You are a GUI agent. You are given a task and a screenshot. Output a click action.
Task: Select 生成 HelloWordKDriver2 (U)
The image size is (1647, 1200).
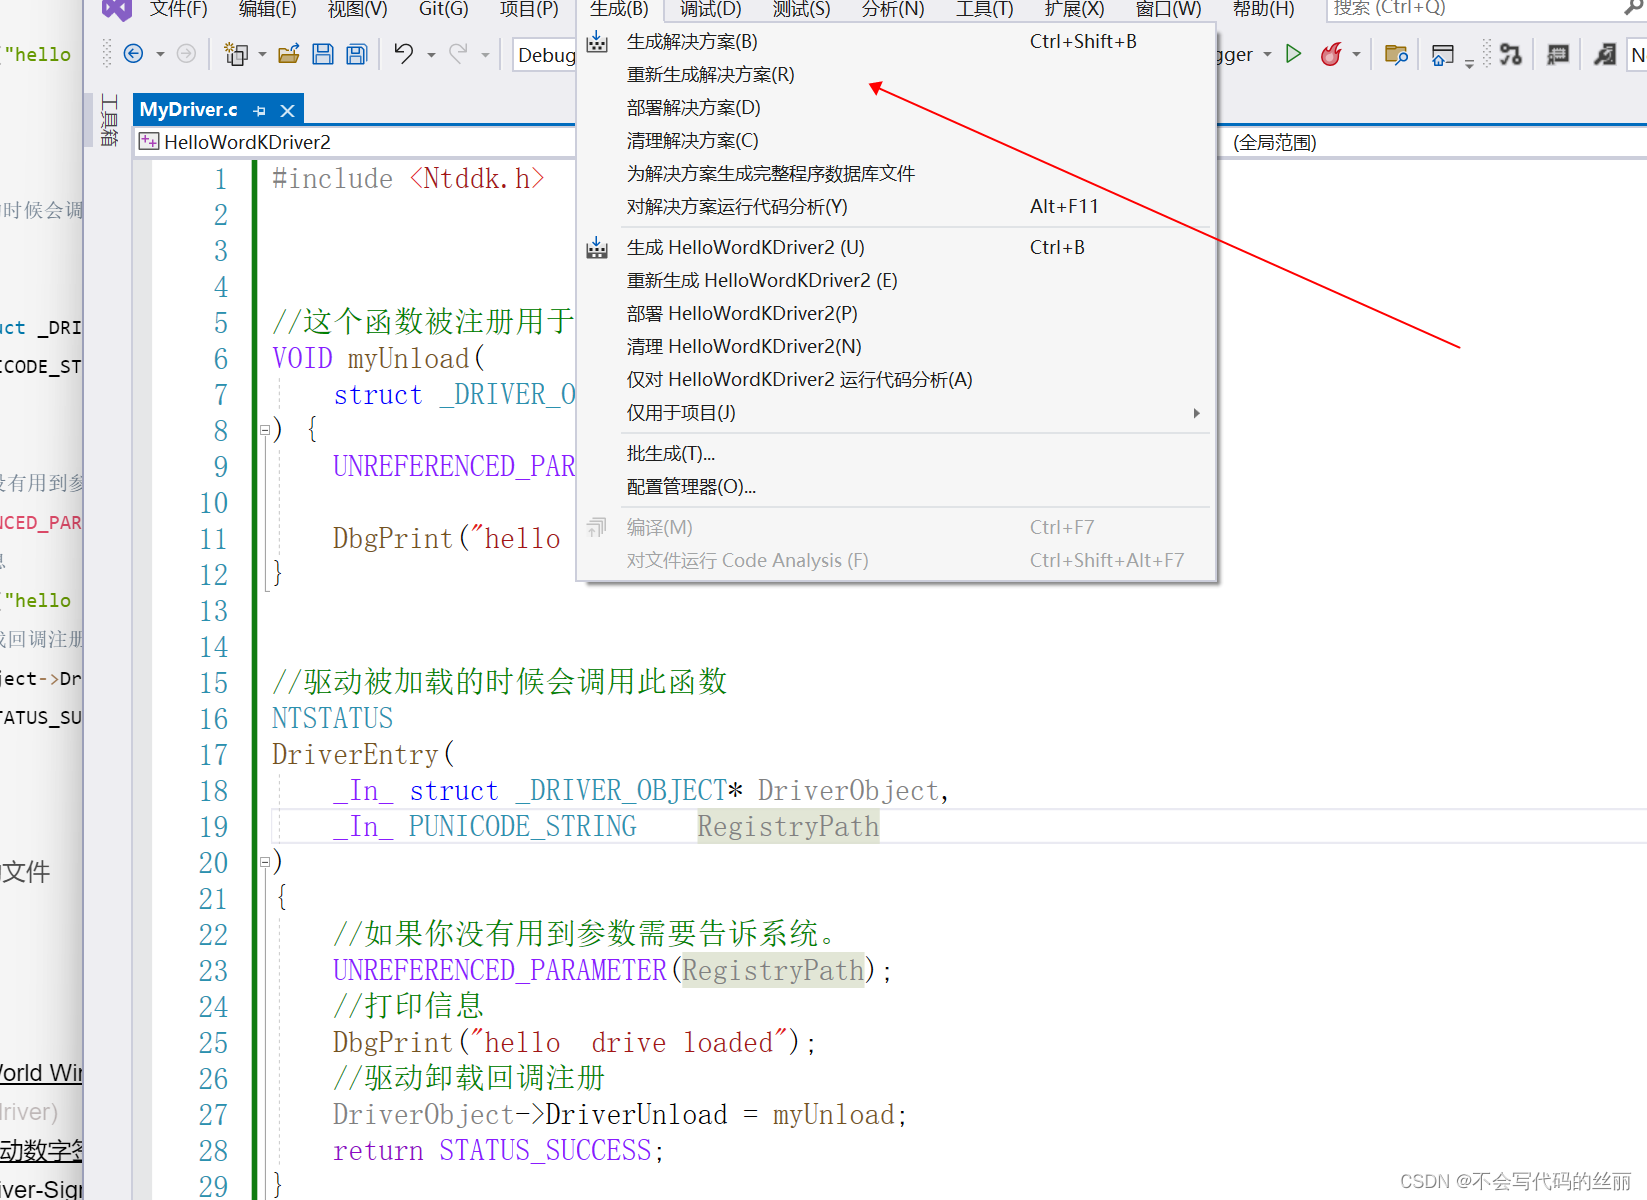pos(897,248)
